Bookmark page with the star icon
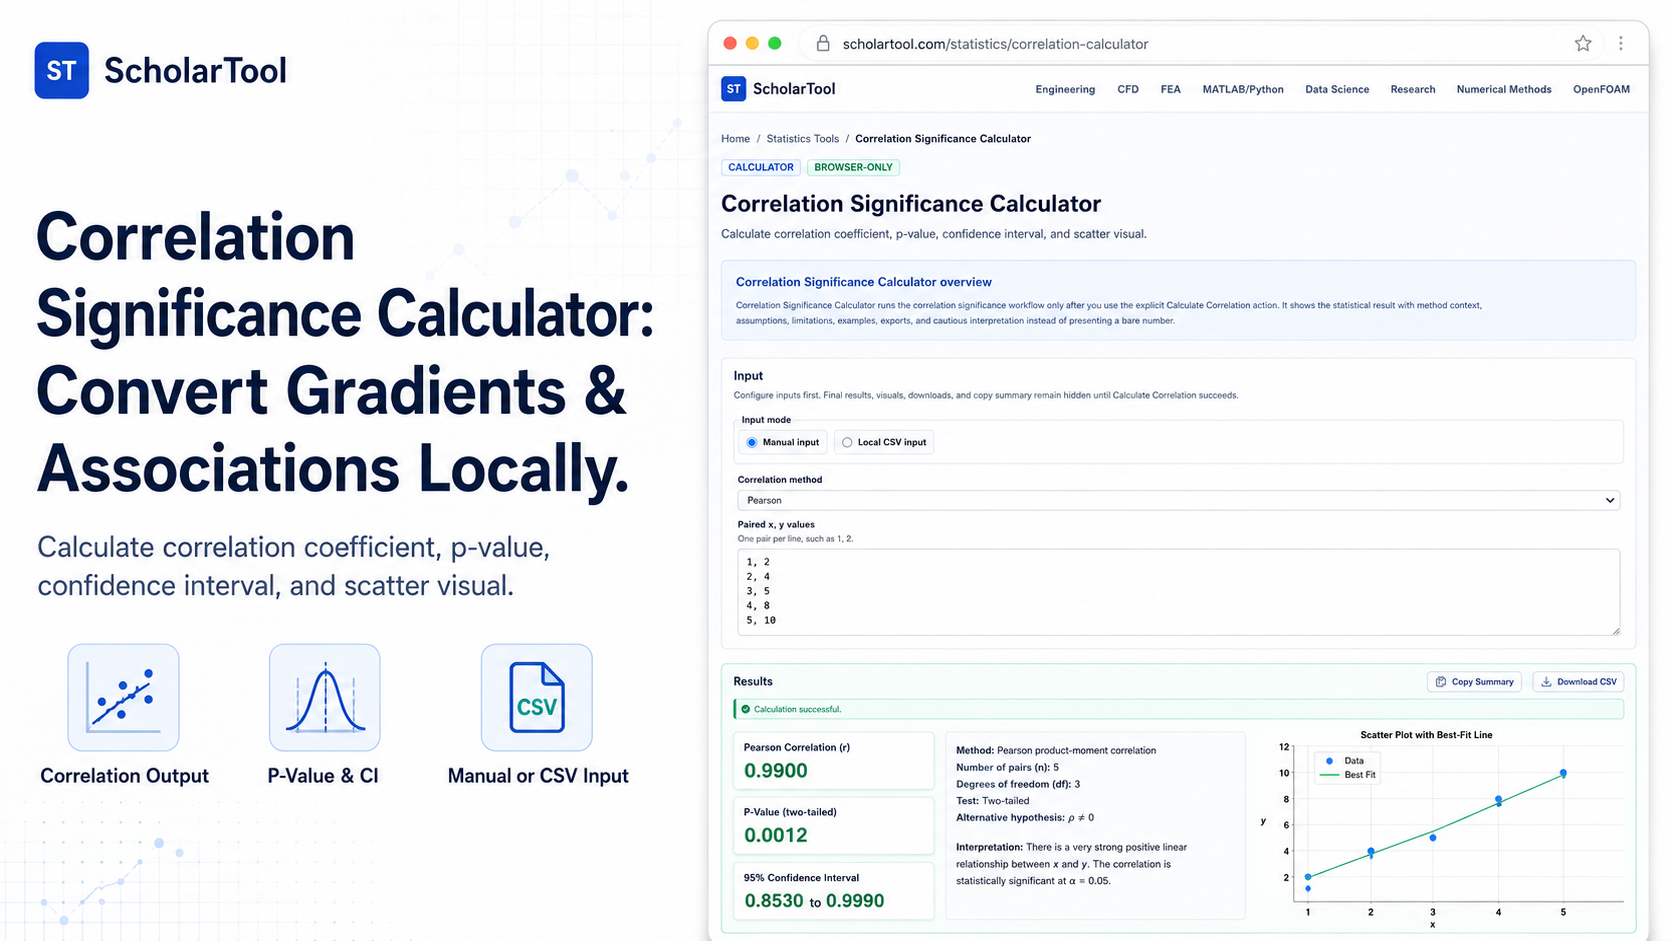Image resolution: width=1672 pixels, height=941 pixels. [x=1582, y=43]
